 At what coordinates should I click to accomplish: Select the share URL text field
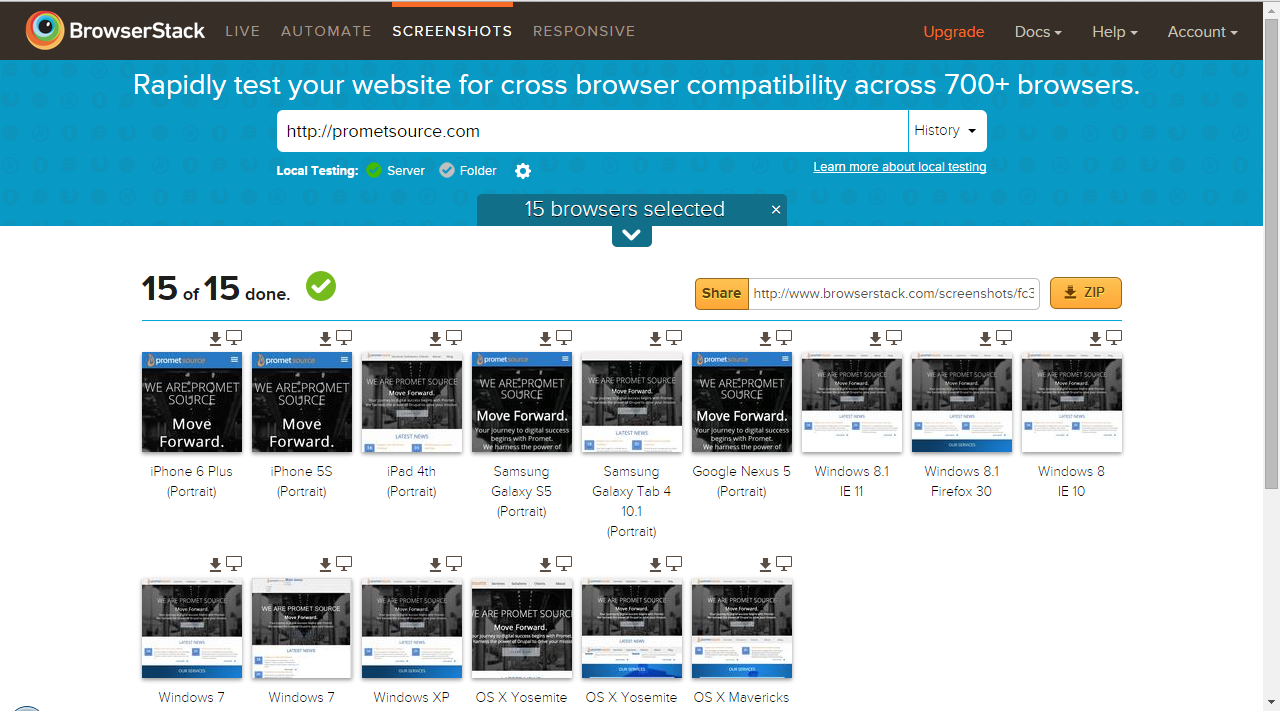point(894,293)
